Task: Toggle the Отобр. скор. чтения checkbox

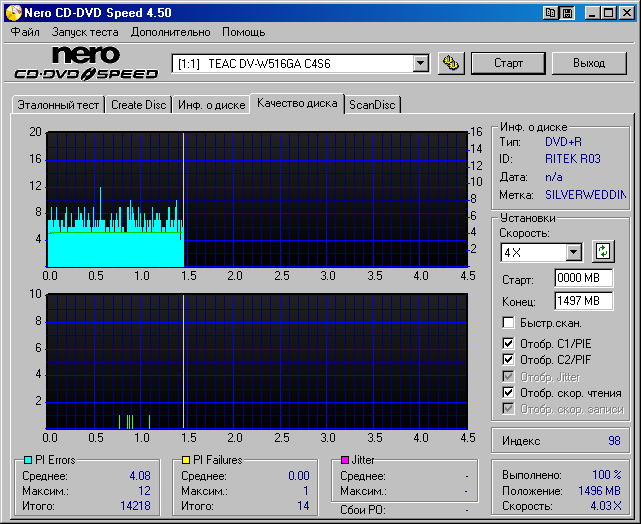Action: (x=509, y=393)
